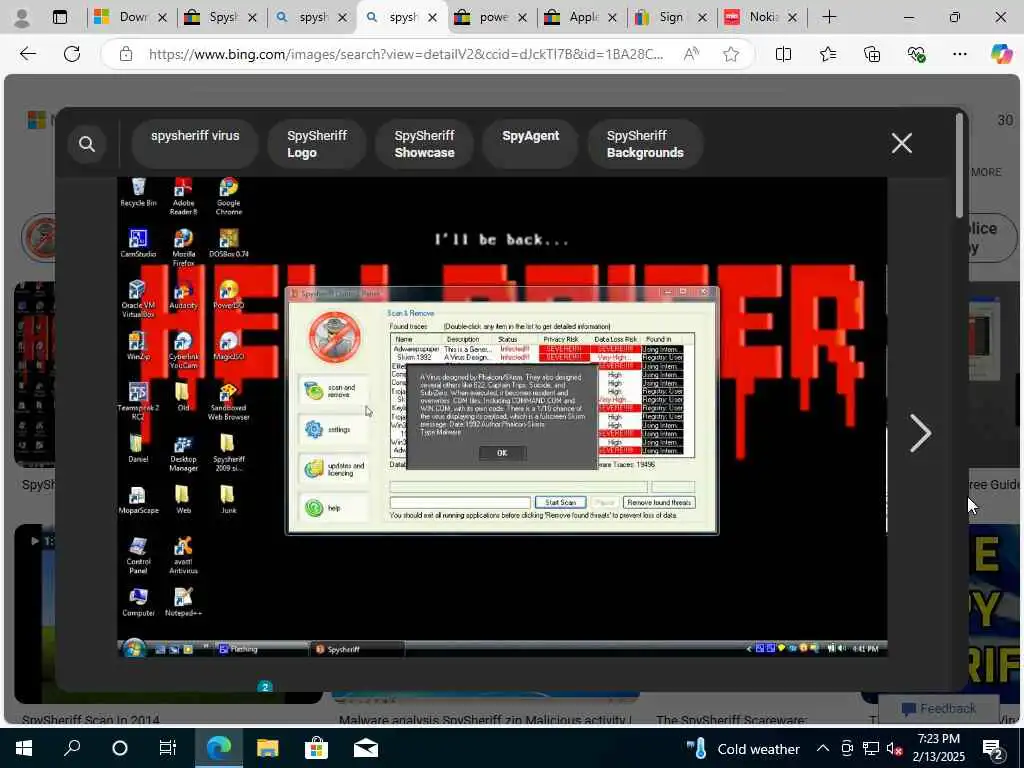Open File Explorer from taskbar
This screenshot has width=1024, height=768.
267,748
